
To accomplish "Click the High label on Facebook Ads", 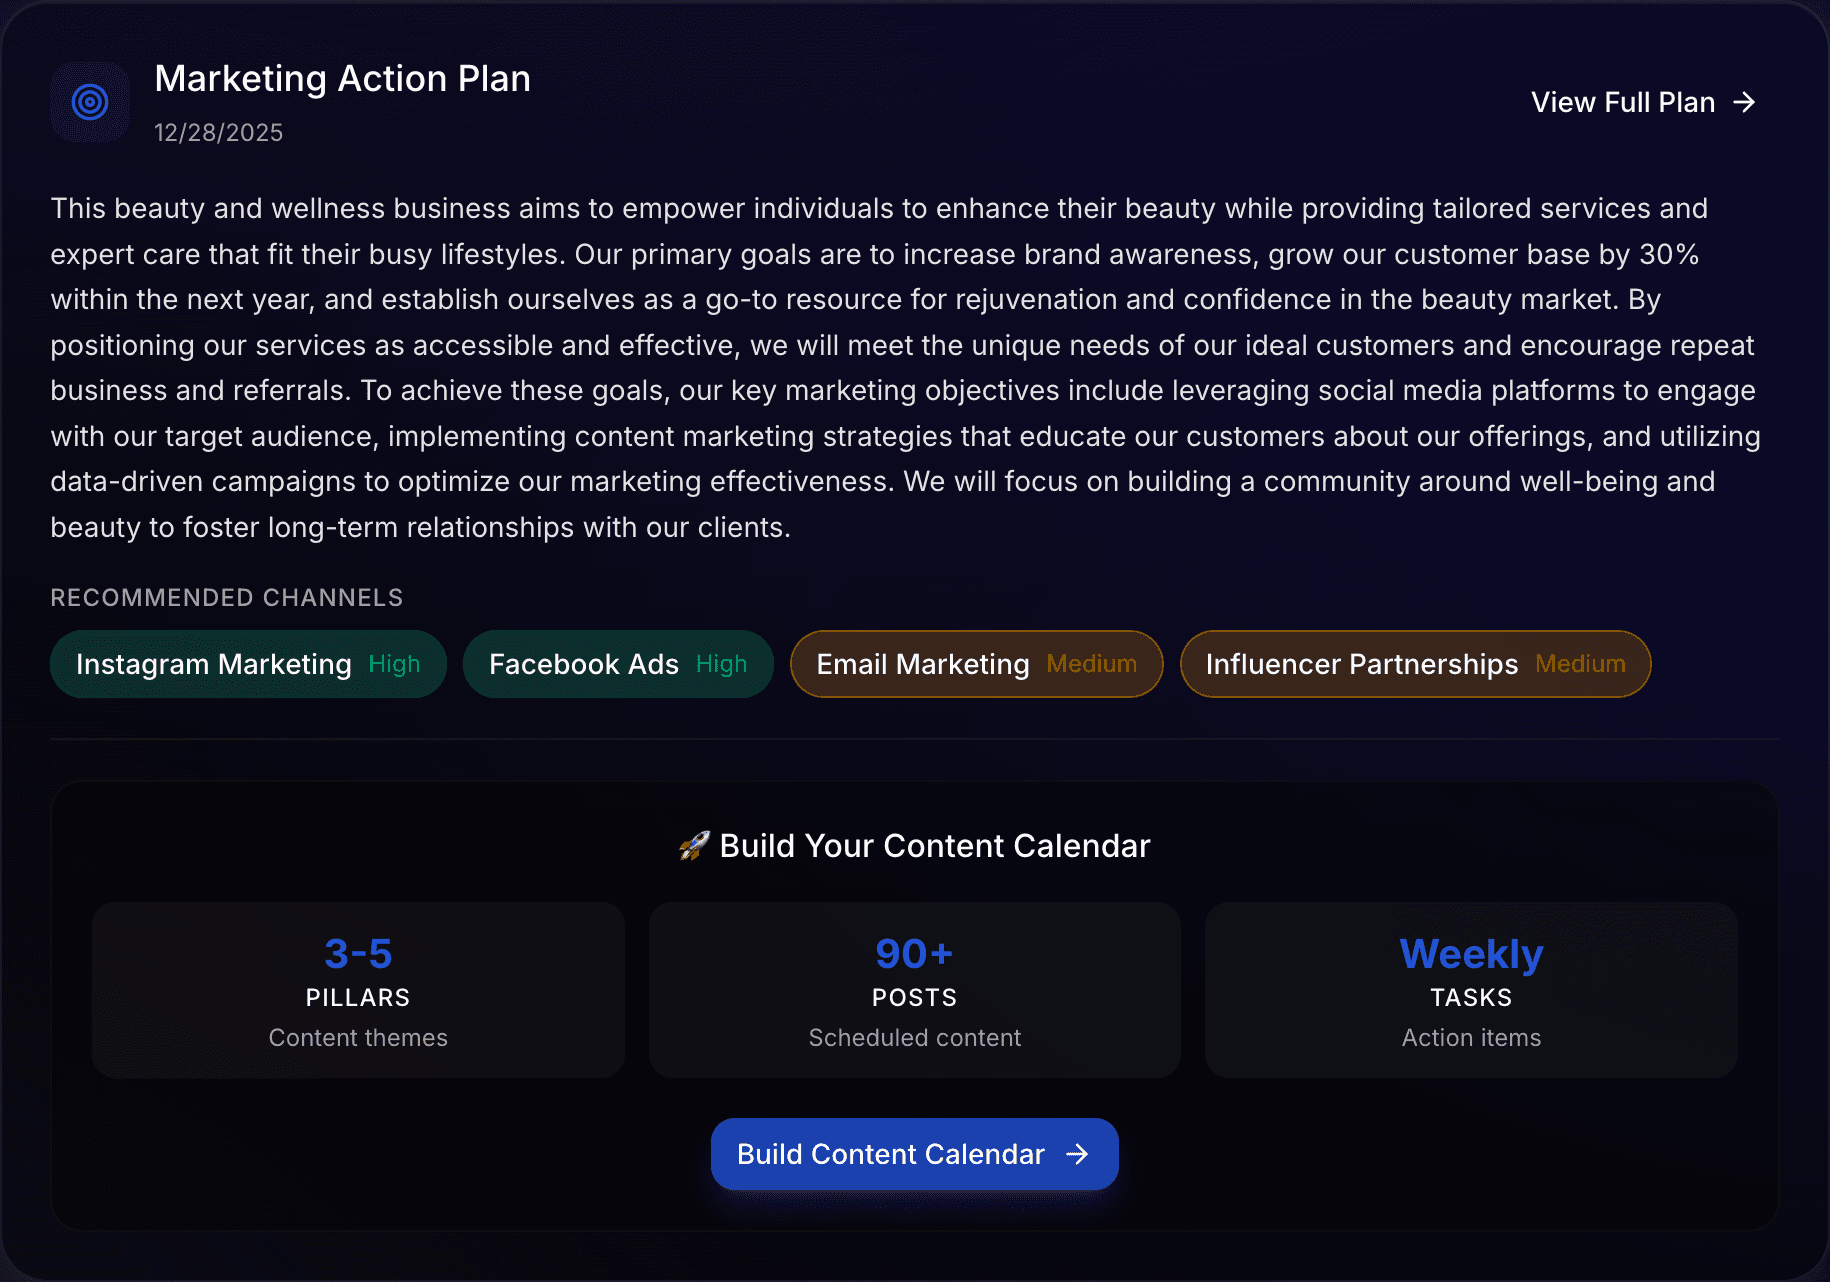I will coord(723,664).
